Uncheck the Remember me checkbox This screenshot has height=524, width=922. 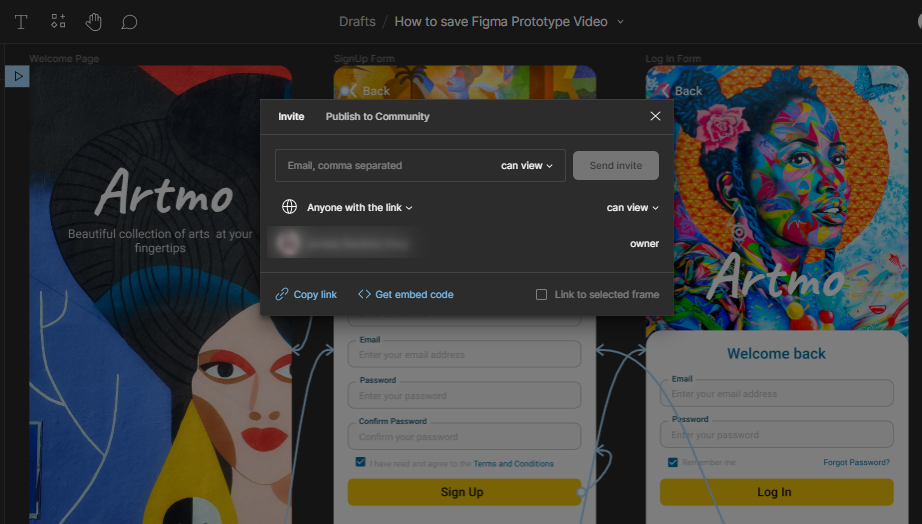[x=673, y=462]
